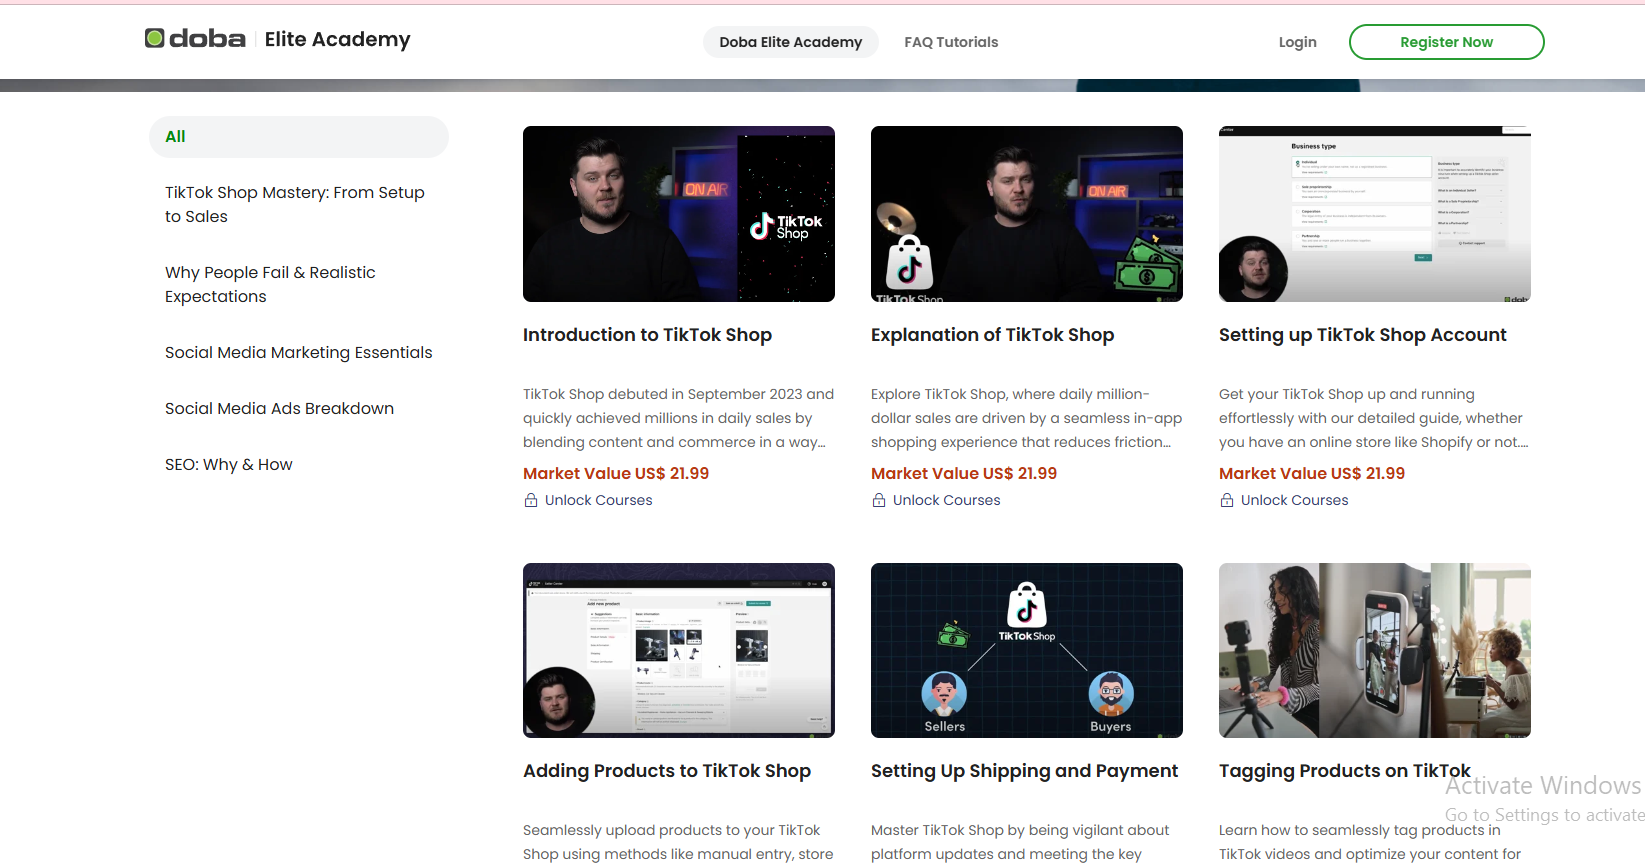The height and width of the screenshot is (867, 1645).
Task: Click description starting 'Get your TikTok Shop up'
Action: tap(1374, 418)
